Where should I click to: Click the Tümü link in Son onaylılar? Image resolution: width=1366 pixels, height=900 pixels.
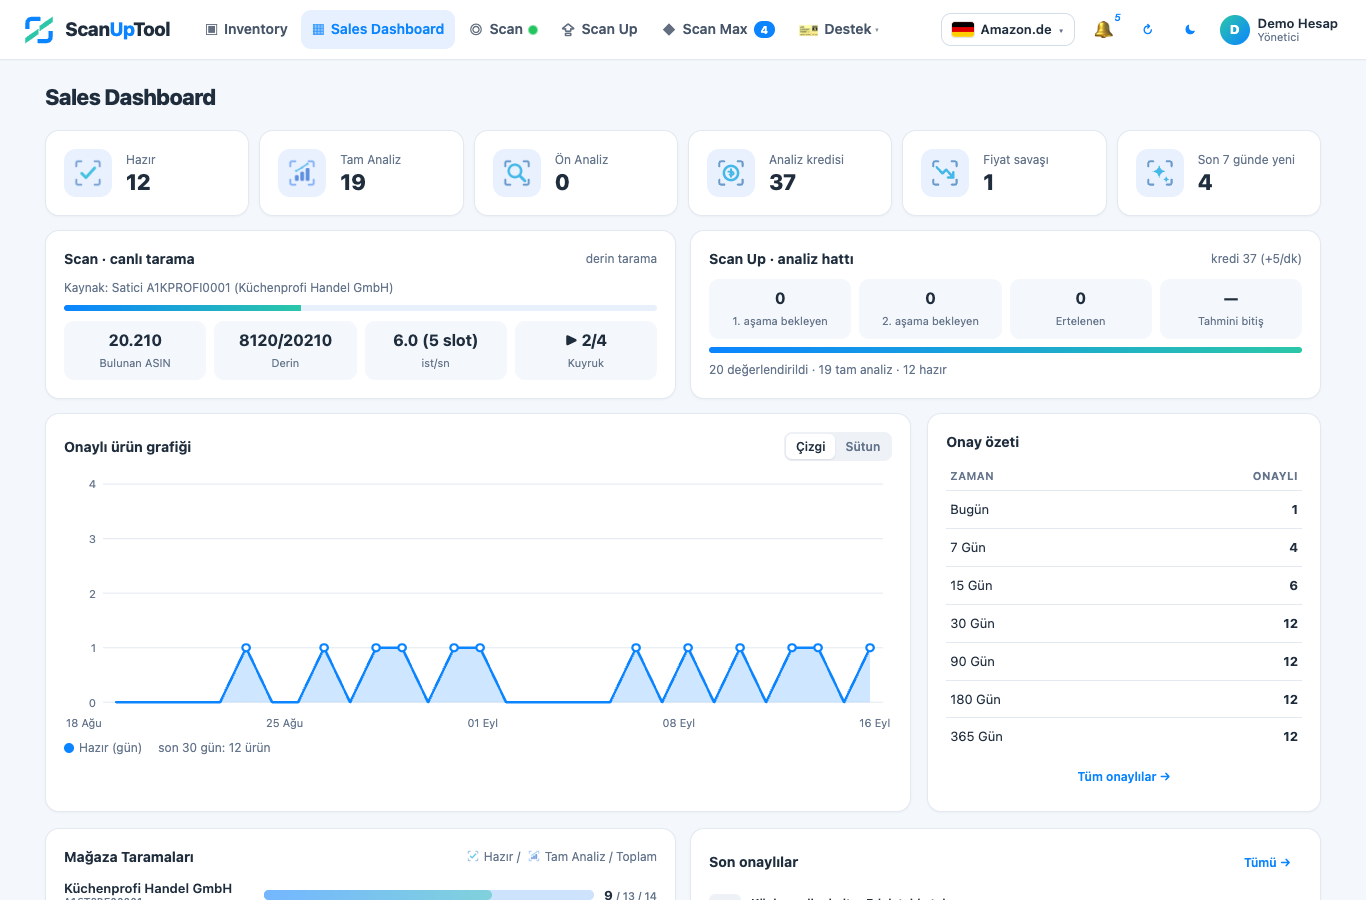tap(1267, 863)
